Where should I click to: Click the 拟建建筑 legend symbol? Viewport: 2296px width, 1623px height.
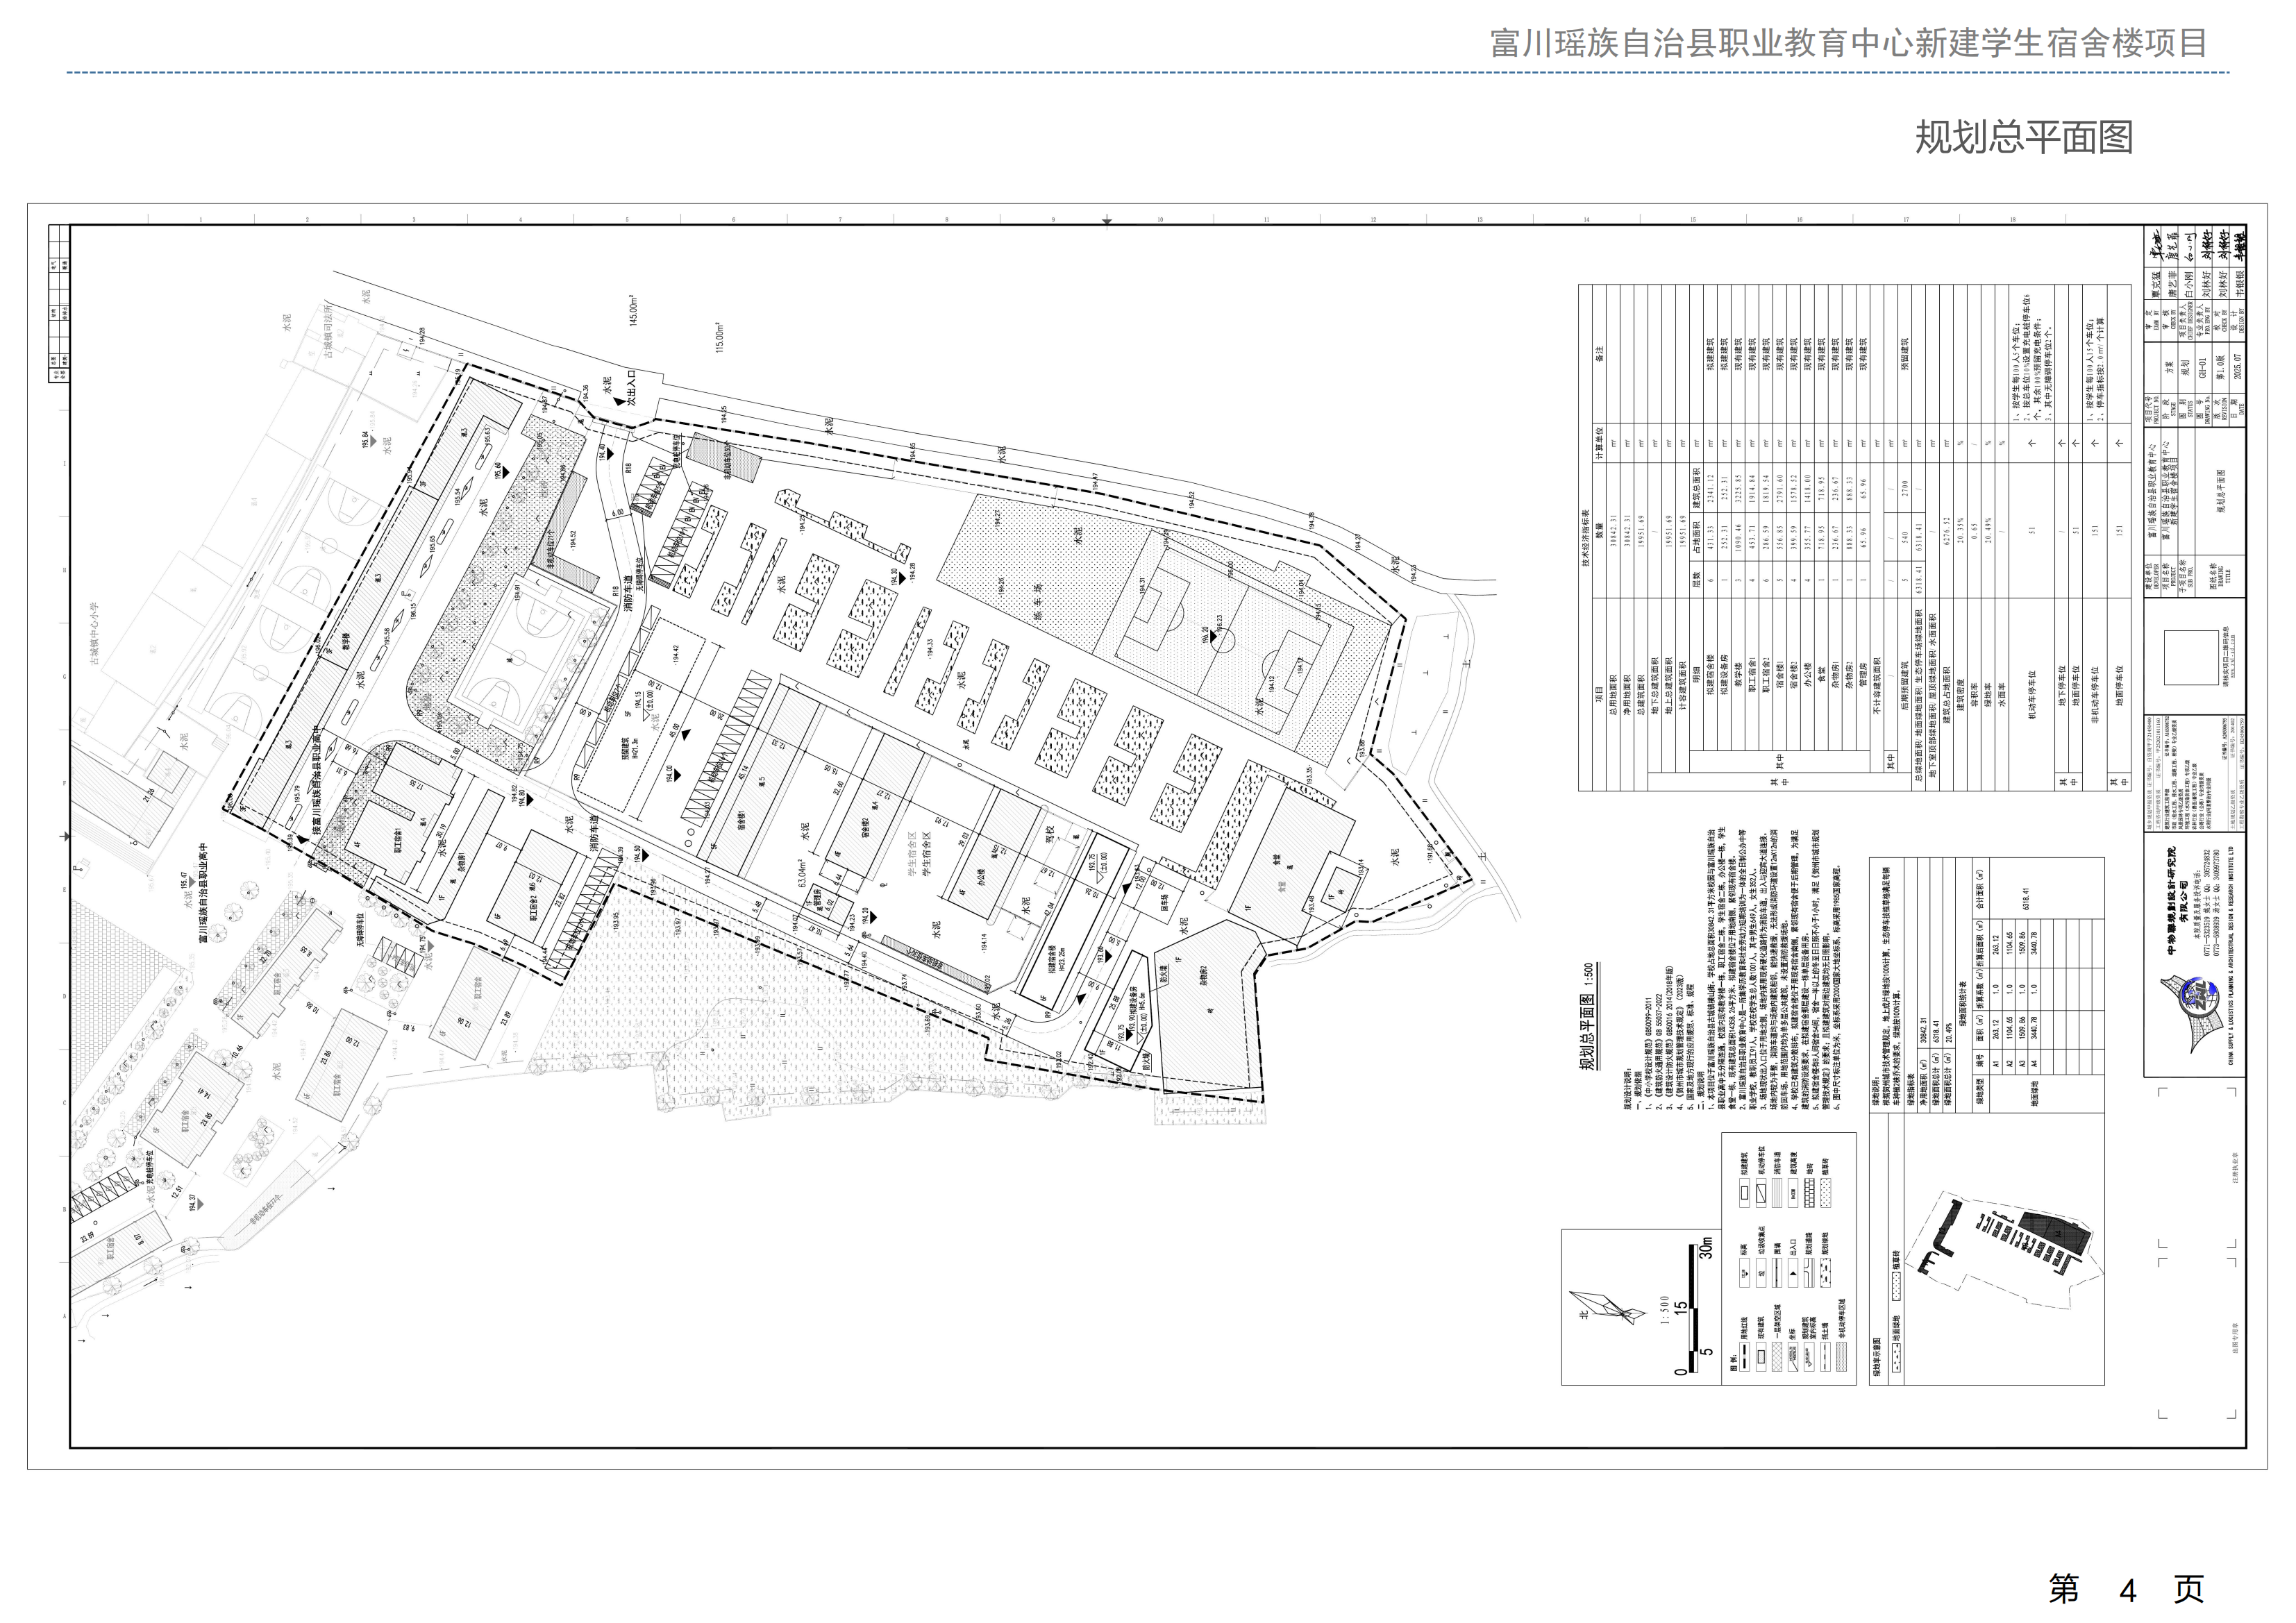click(x=1745, y=1193)
